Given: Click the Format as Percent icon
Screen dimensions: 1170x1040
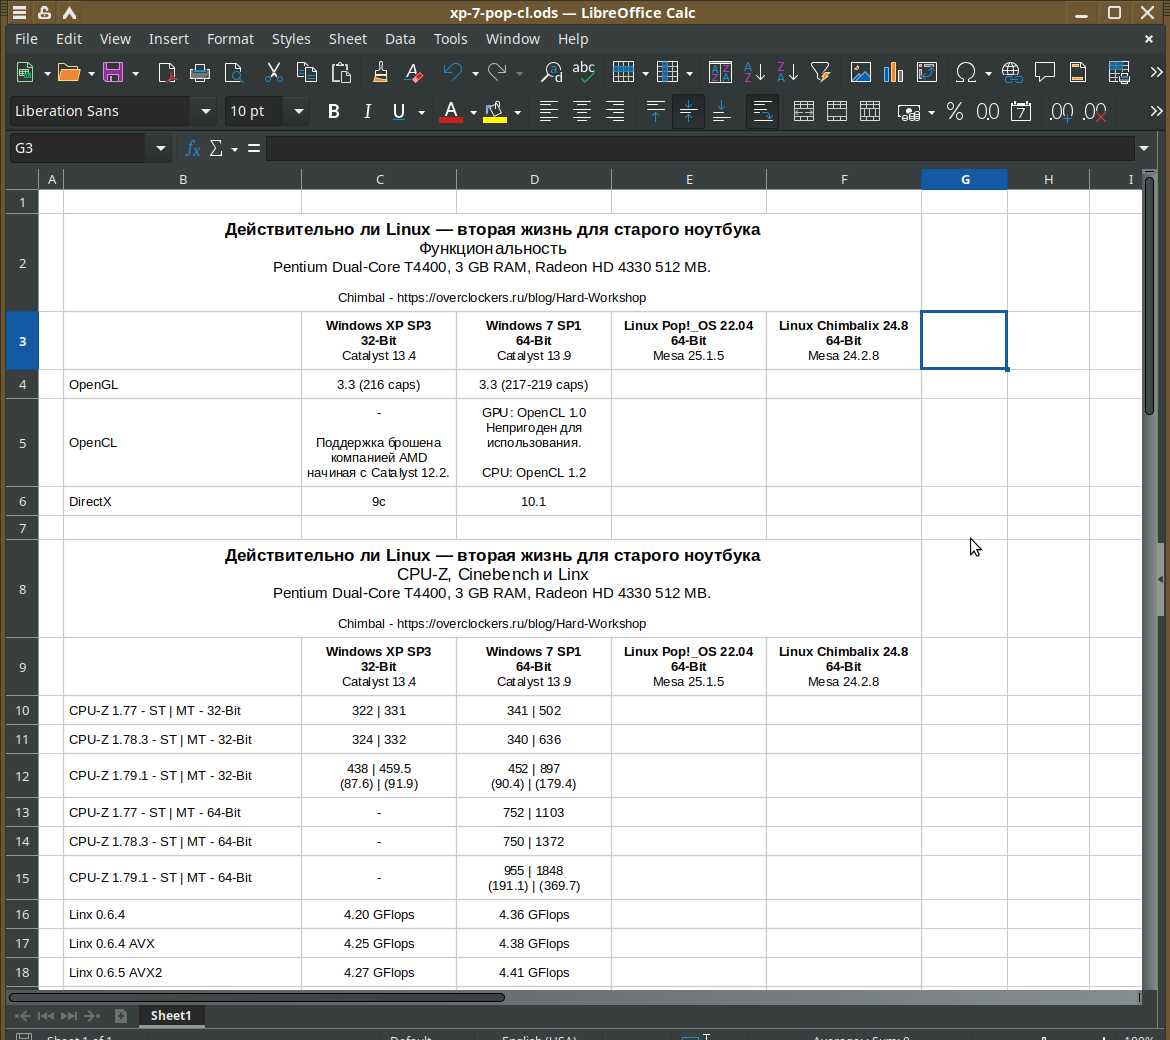Looking at the screenshot, I should 955,111.
